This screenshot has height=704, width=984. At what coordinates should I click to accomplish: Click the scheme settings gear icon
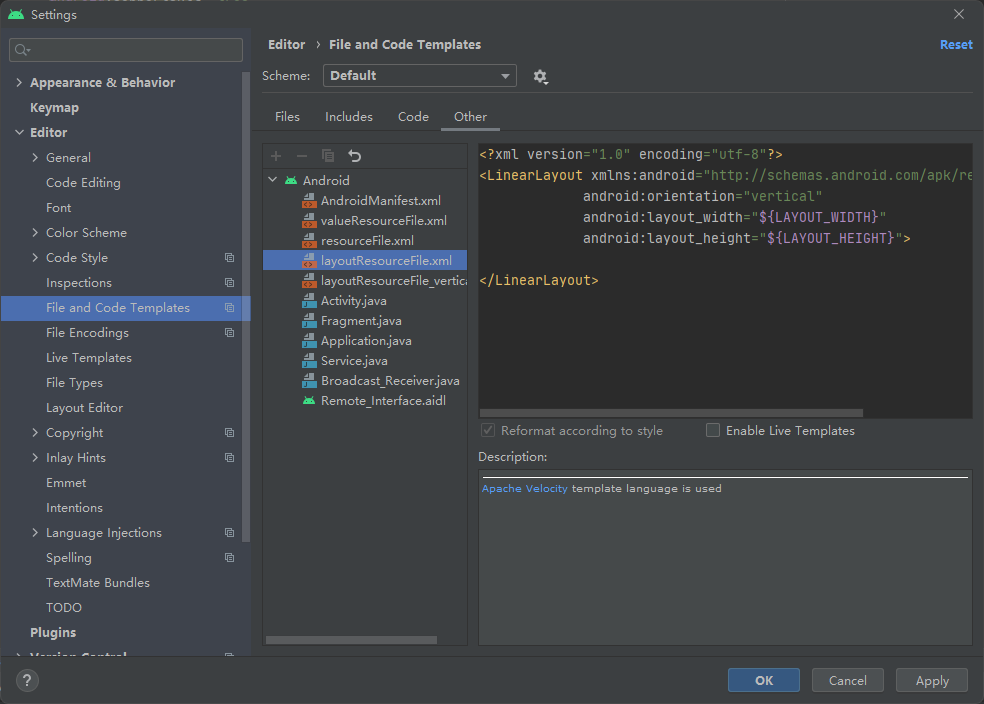[541, 77]
